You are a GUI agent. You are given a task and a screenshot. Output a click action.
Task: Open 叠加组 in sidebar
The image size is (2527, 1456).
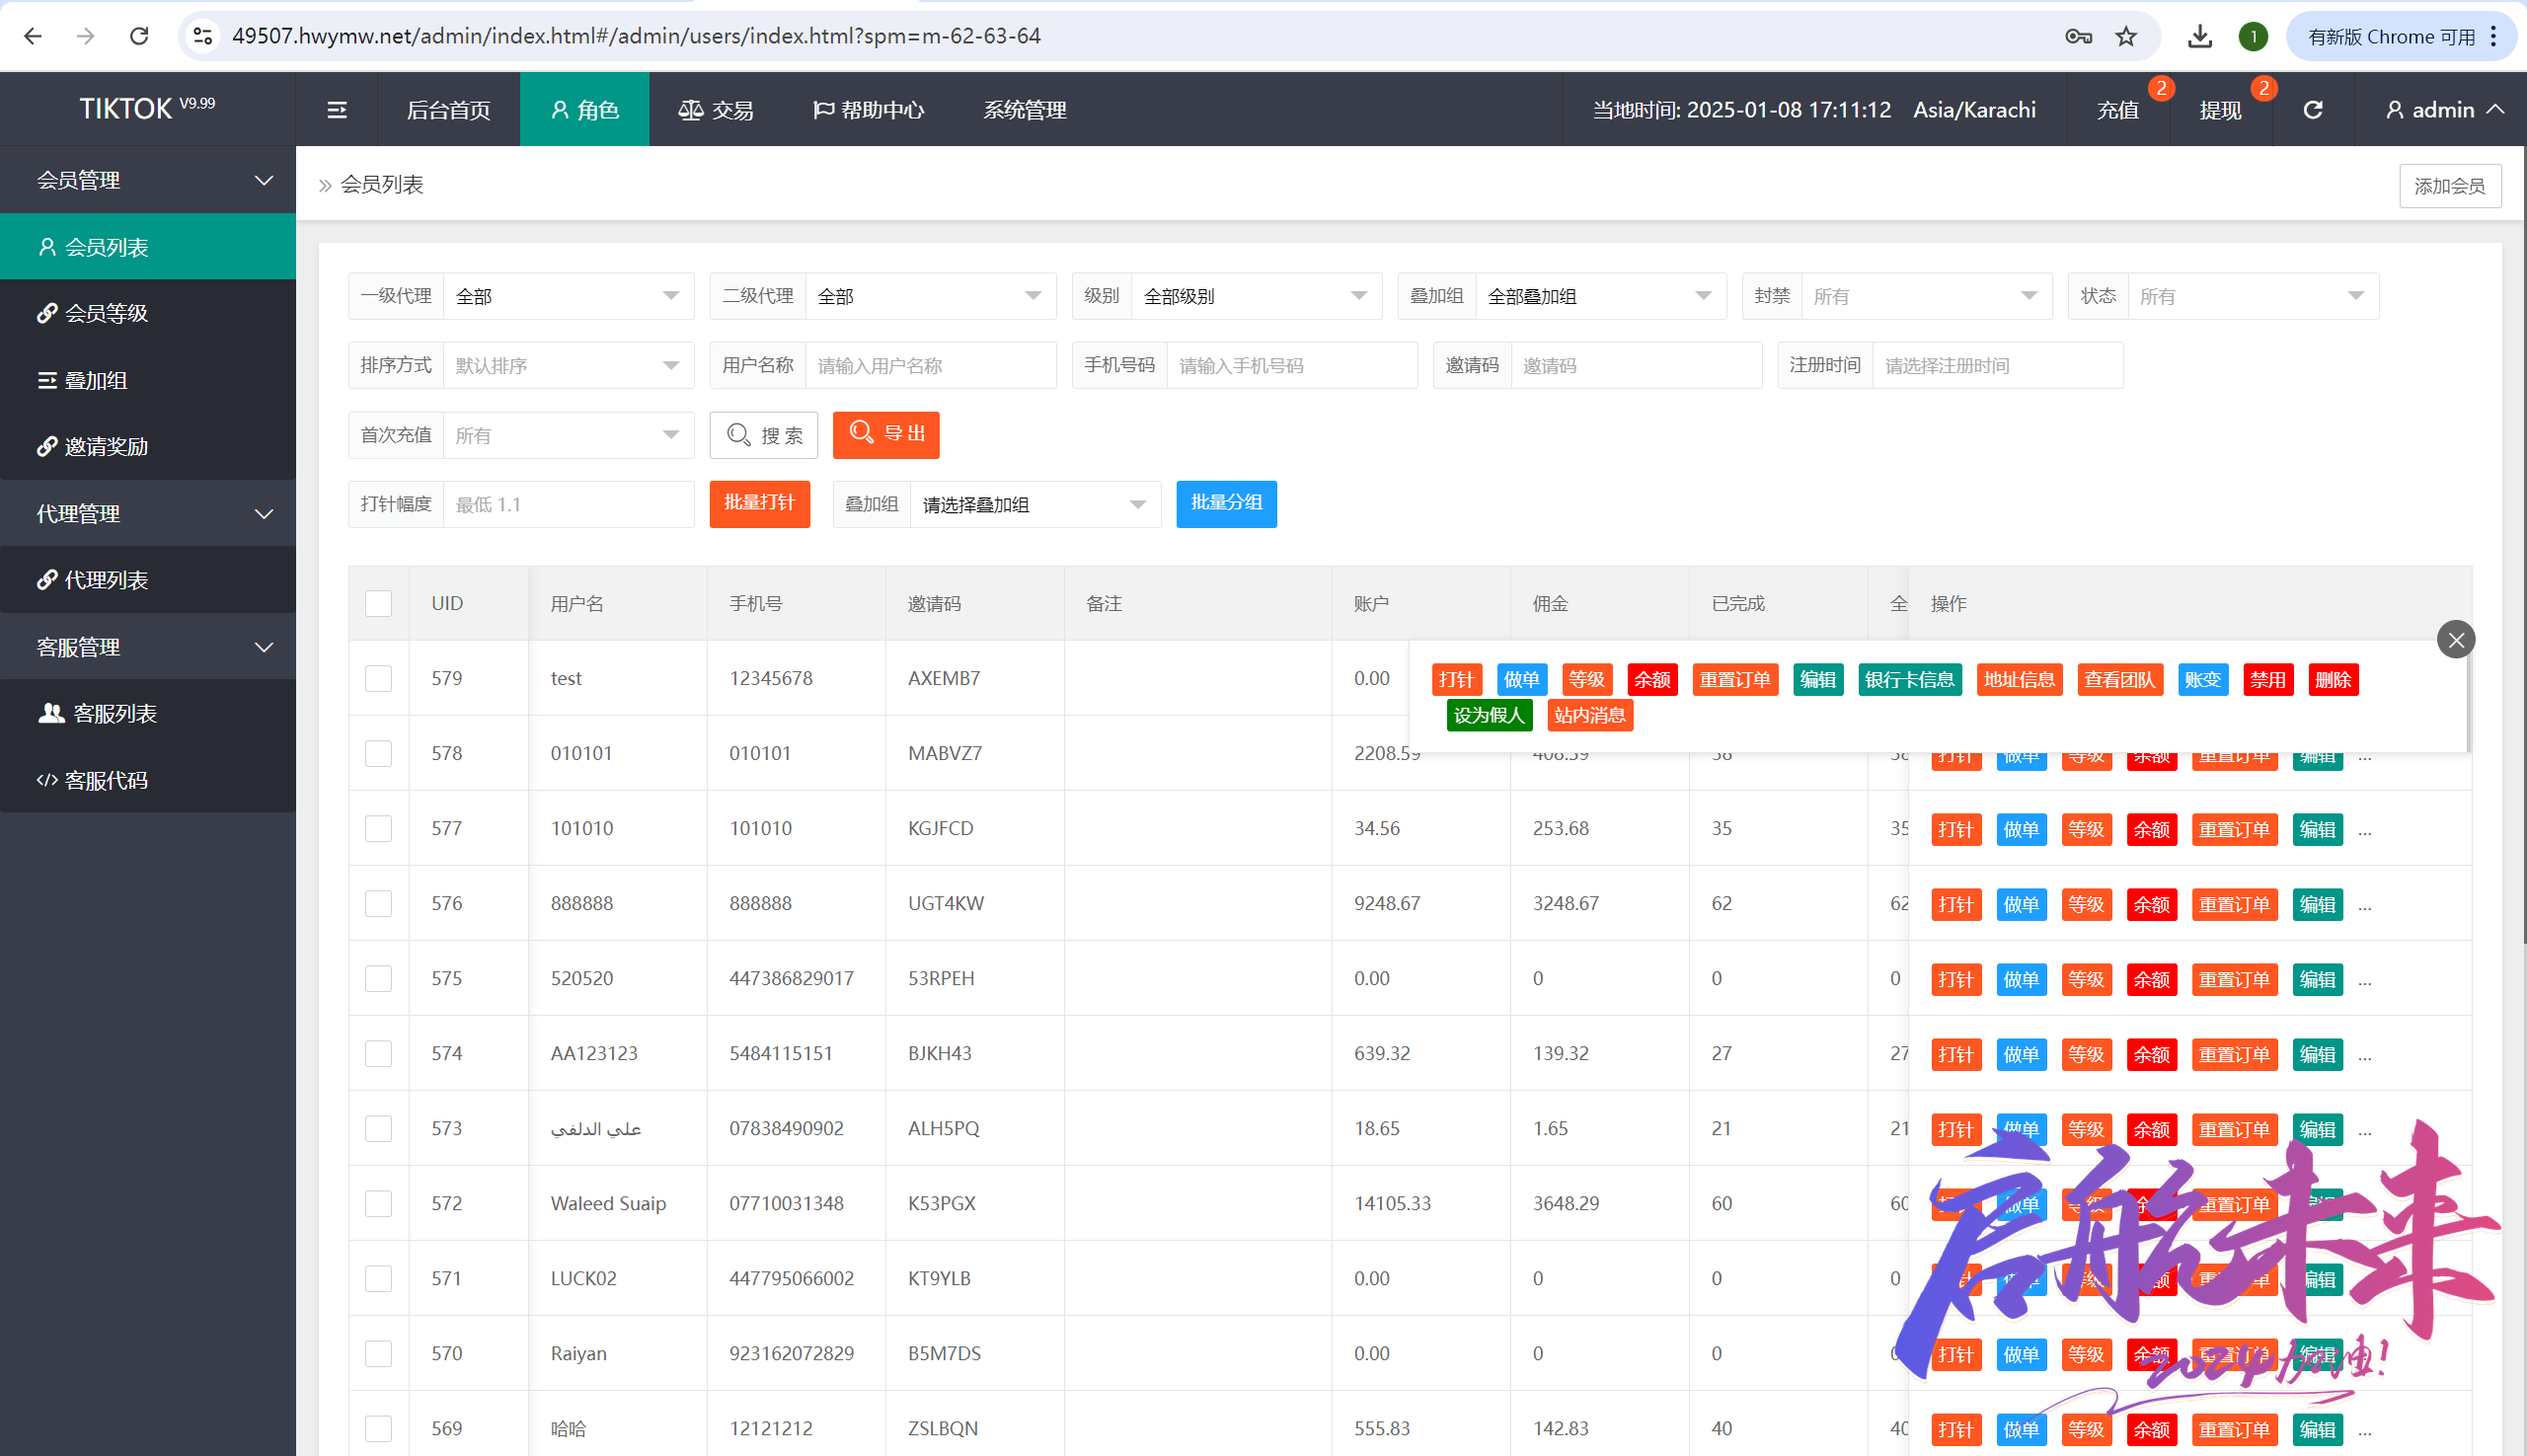coord(148,380)
